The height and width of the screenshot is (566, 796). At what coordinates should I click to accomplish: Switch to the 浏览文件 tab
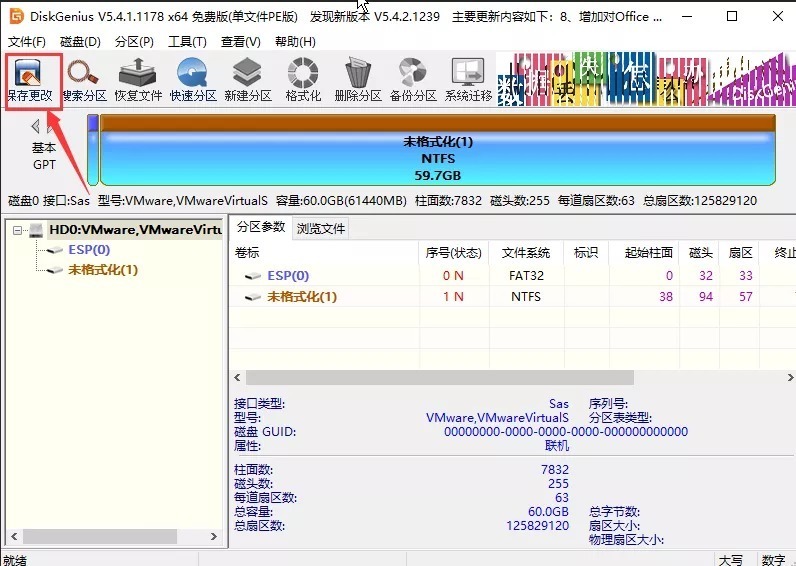click(320, 228)
